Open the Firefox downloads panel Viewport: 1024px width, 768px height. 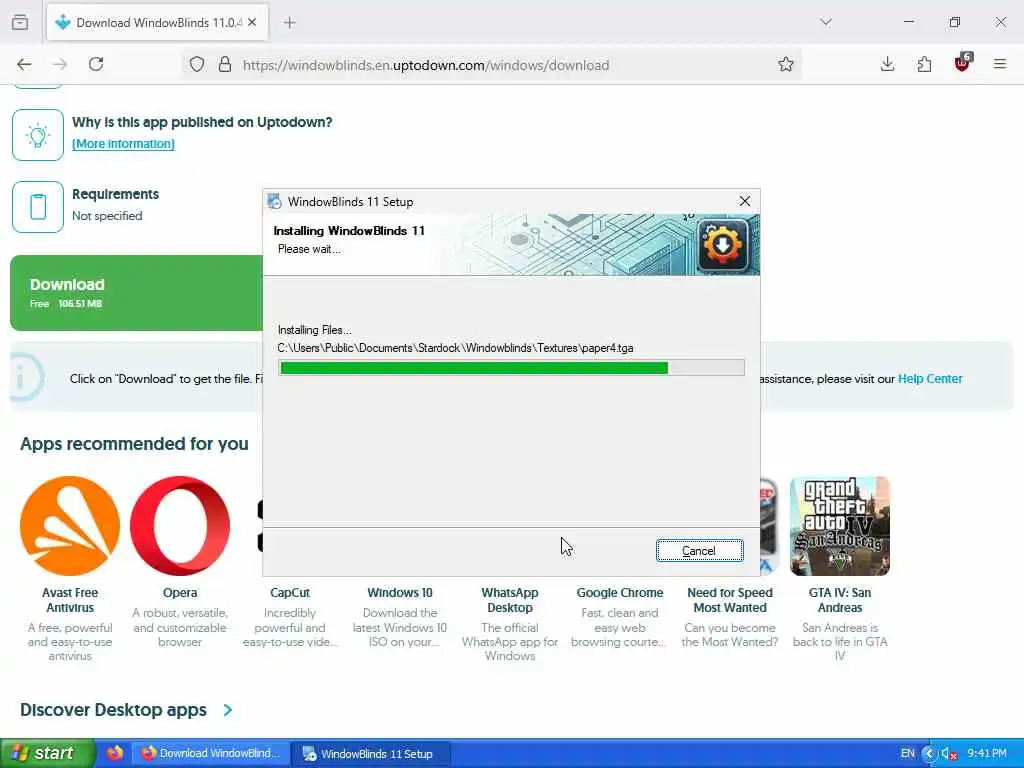coord(887,64)
